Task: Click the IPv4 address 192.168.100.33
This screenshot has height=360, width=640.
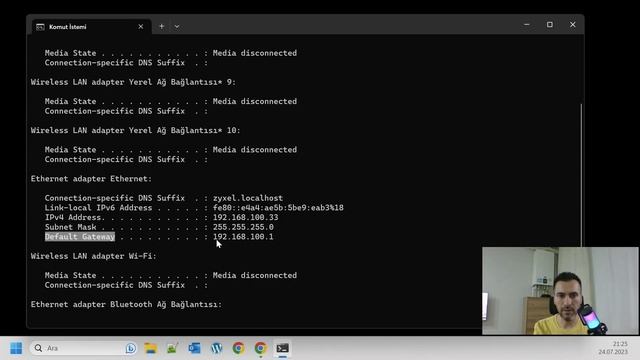Action: [246, 218]
